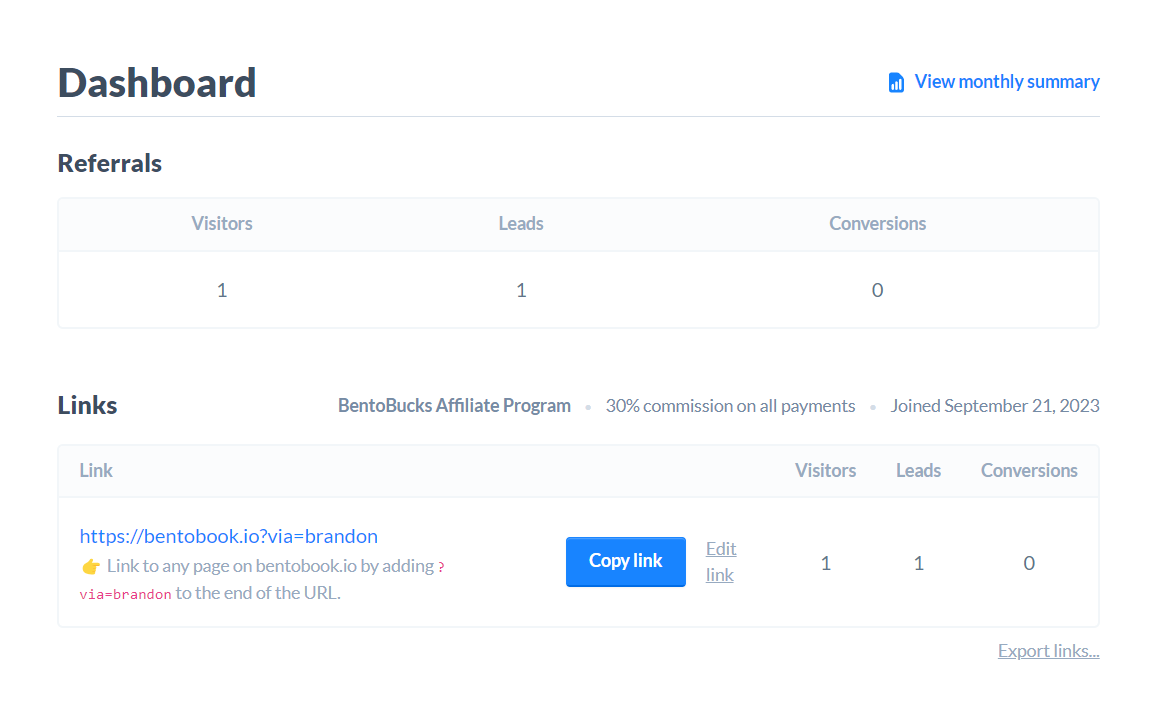The height and width of the screenshot is (718, 1156).
Task: Select the Conversions header in Links table
Action: pyautogui.click(x=1029, y=470)
